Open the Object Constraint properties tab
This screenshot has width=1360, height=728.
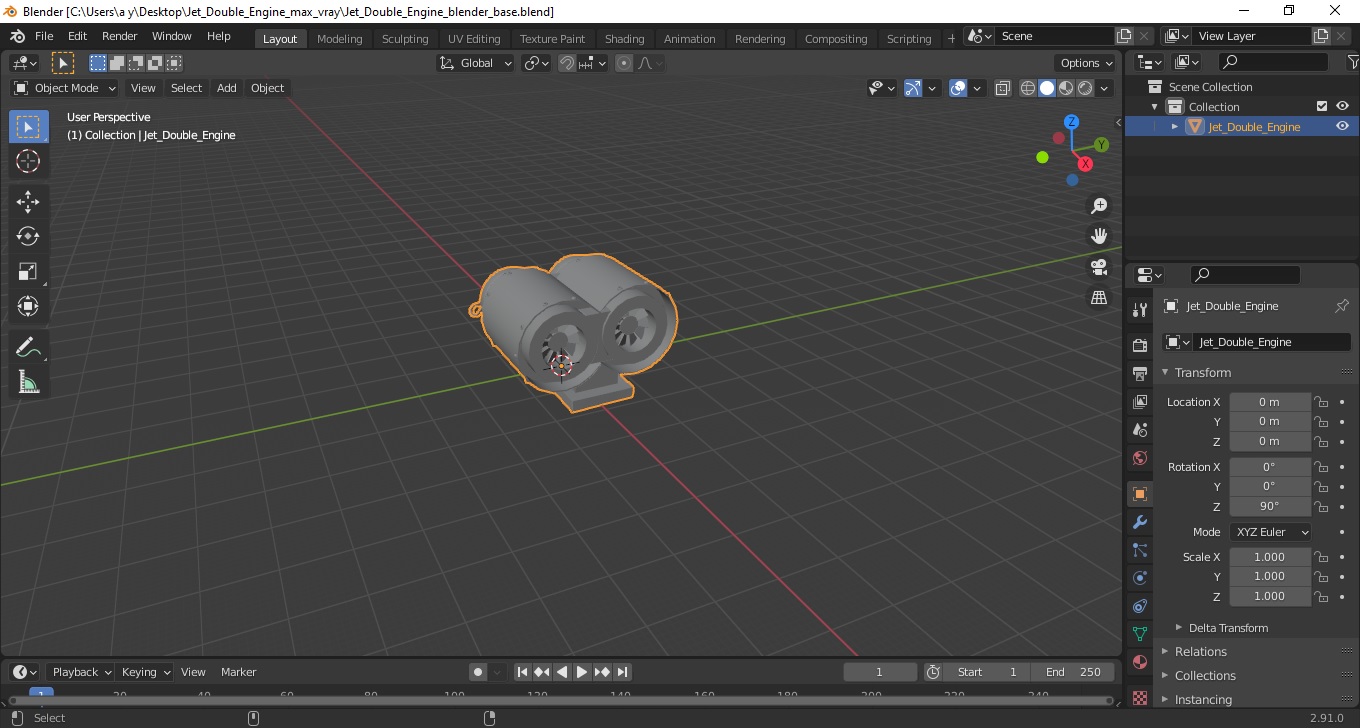1139,606
